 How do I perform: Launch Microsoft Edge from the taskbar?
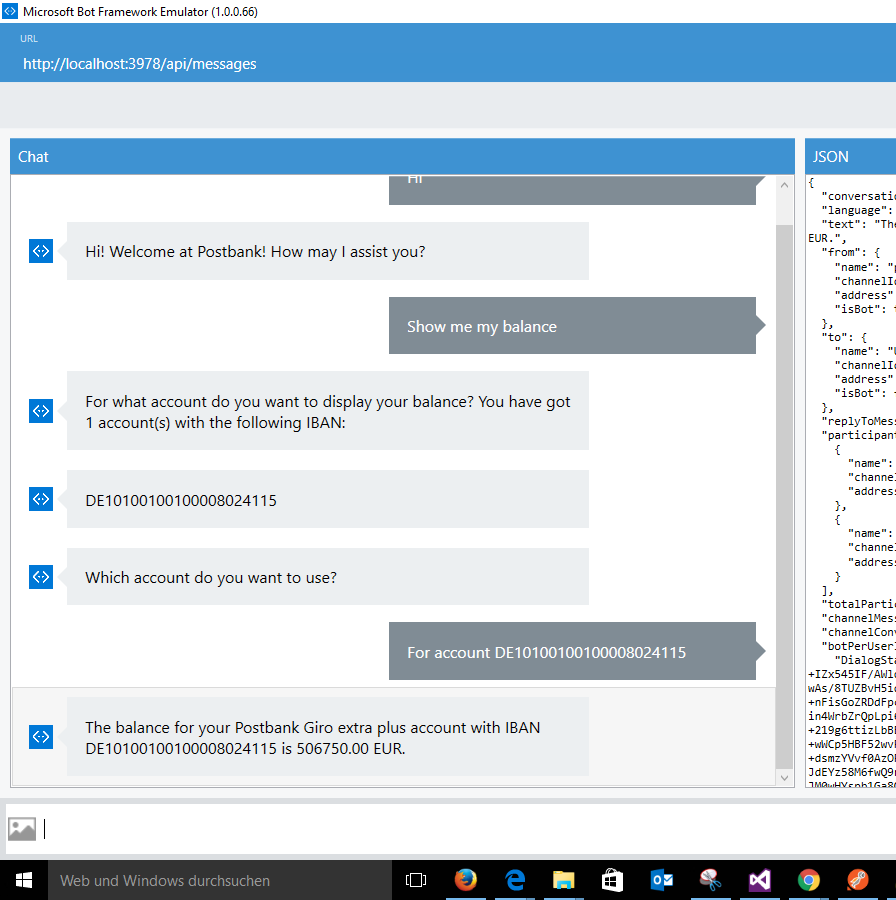coord(515,880)
